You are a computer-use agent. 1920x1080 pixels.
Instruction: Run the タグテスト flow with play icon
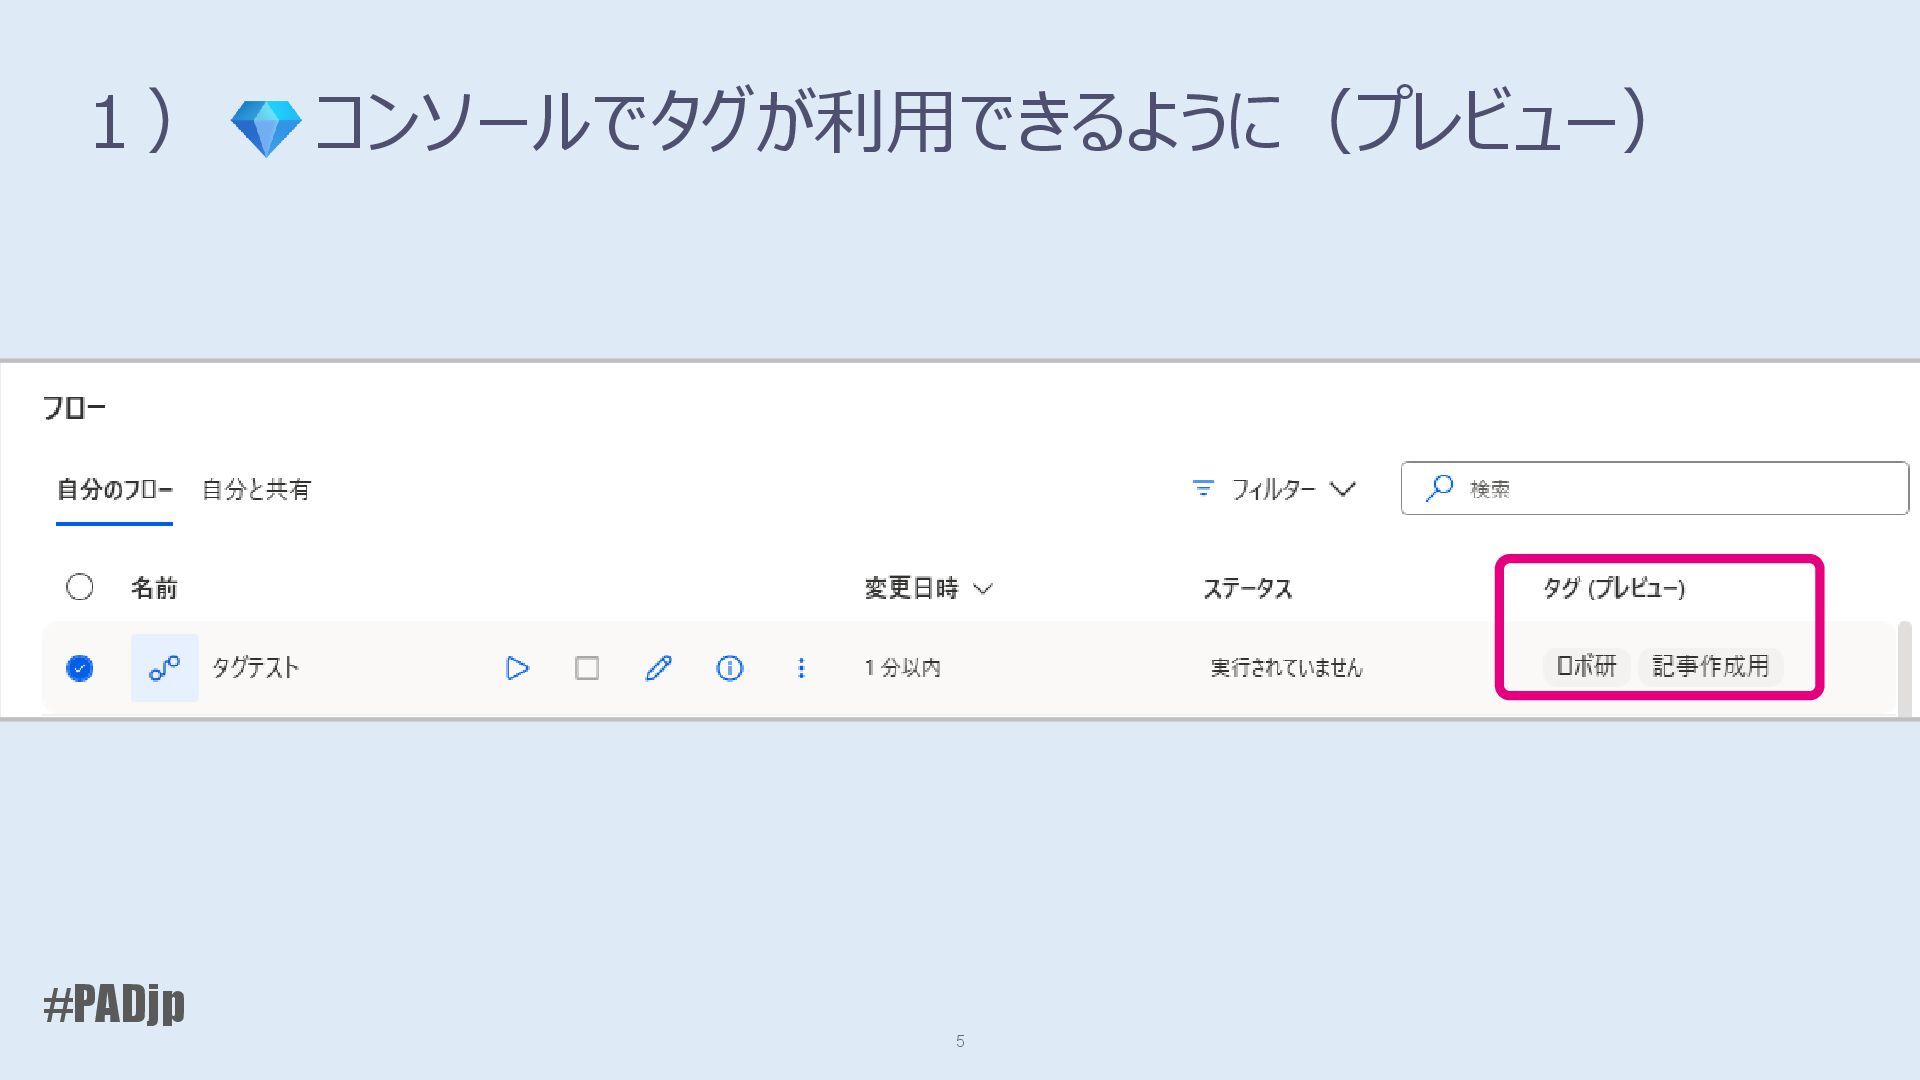pyautogui.click(x=517, y=668)
